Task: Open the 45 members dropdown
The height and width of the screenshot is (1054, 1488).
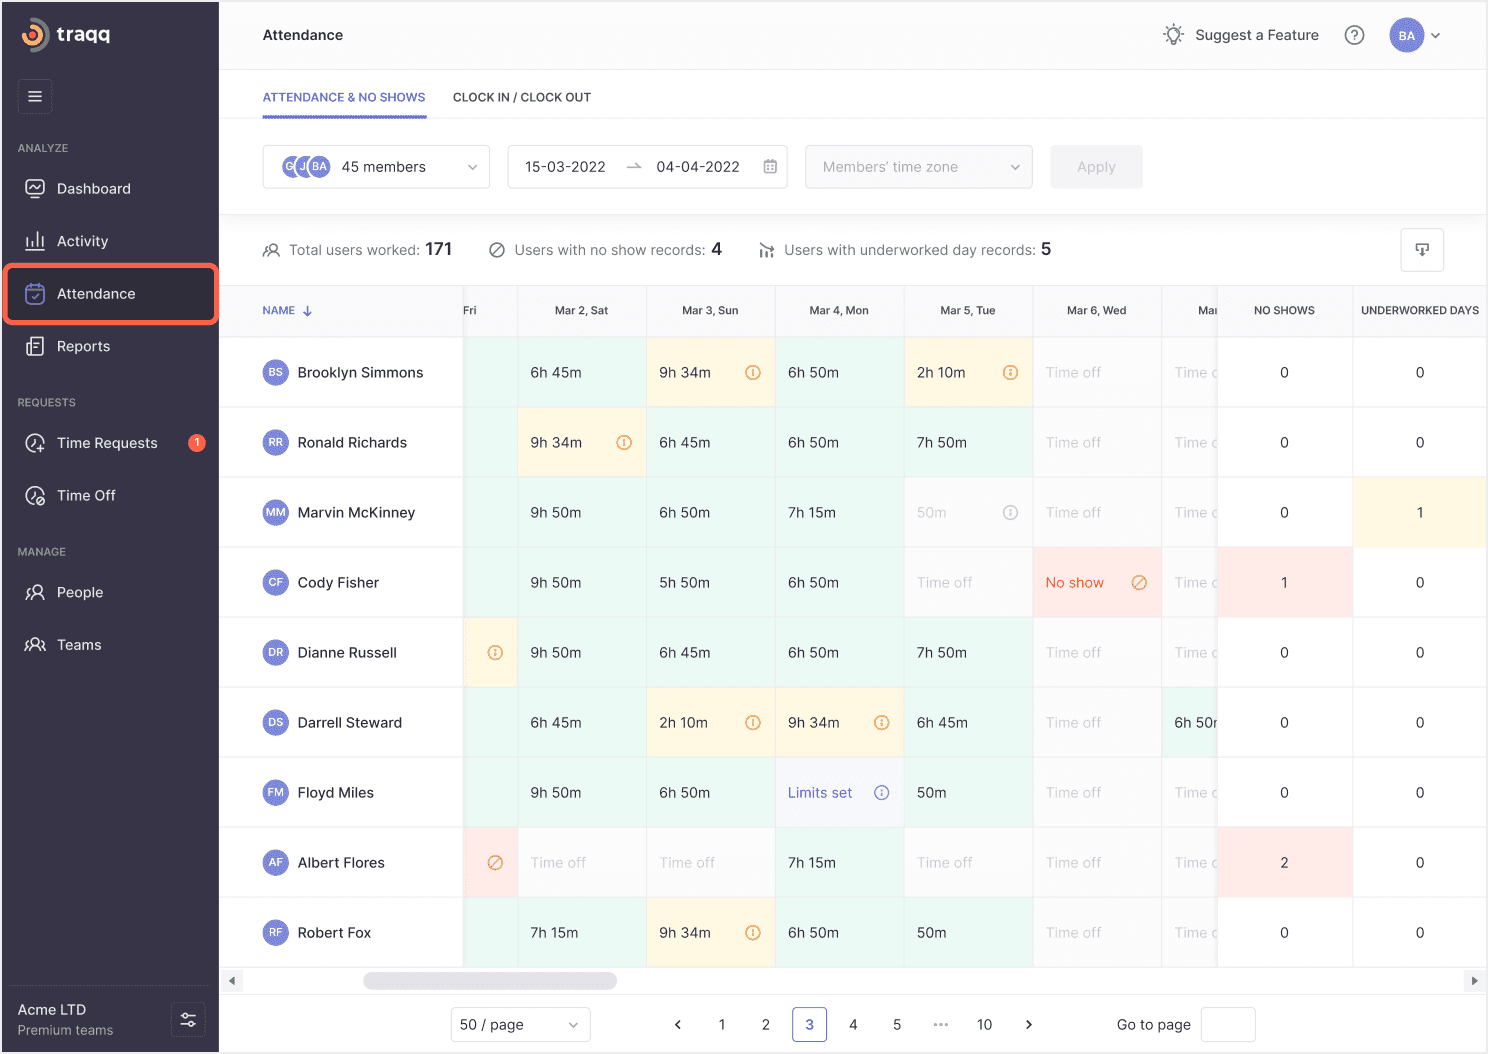Action: click(x=376, y=167)
